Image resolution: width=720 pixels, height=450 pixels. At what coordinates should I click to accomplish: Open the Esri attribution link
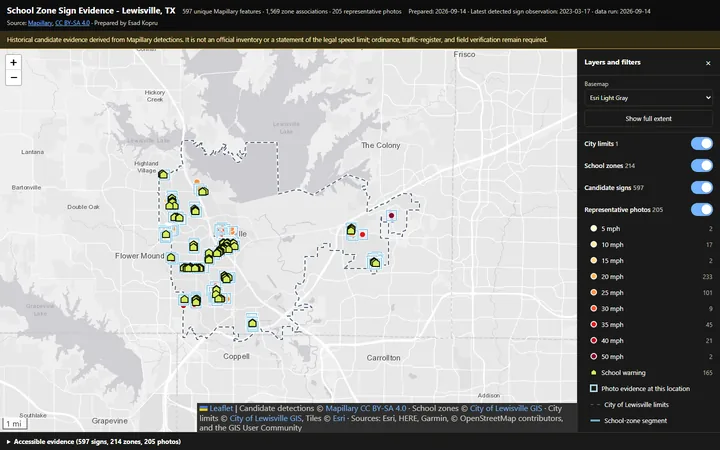point(339,418)
